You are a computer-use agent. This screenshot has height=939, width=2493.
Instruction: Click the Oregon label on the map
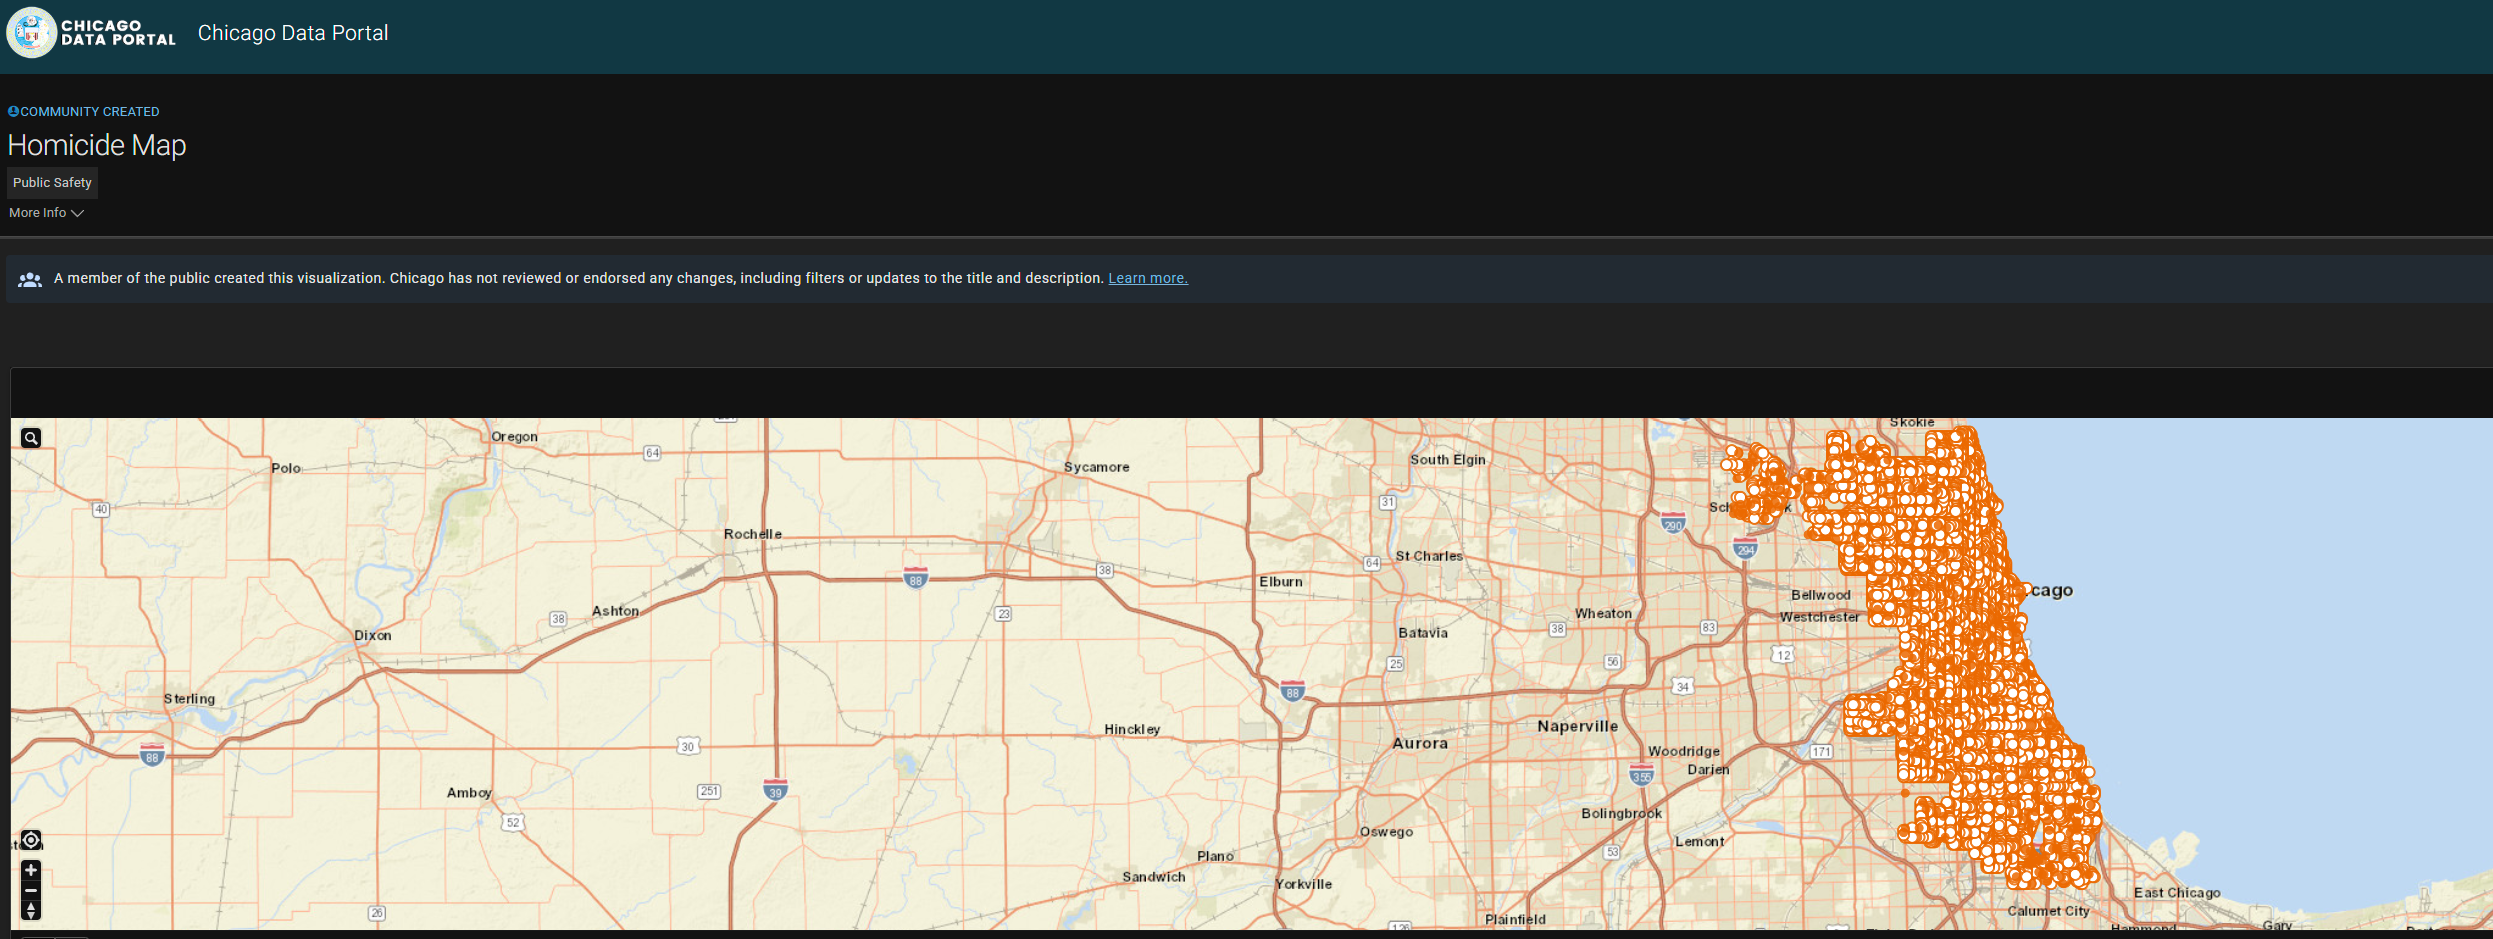pyautogui.click(x=514, y=437)
